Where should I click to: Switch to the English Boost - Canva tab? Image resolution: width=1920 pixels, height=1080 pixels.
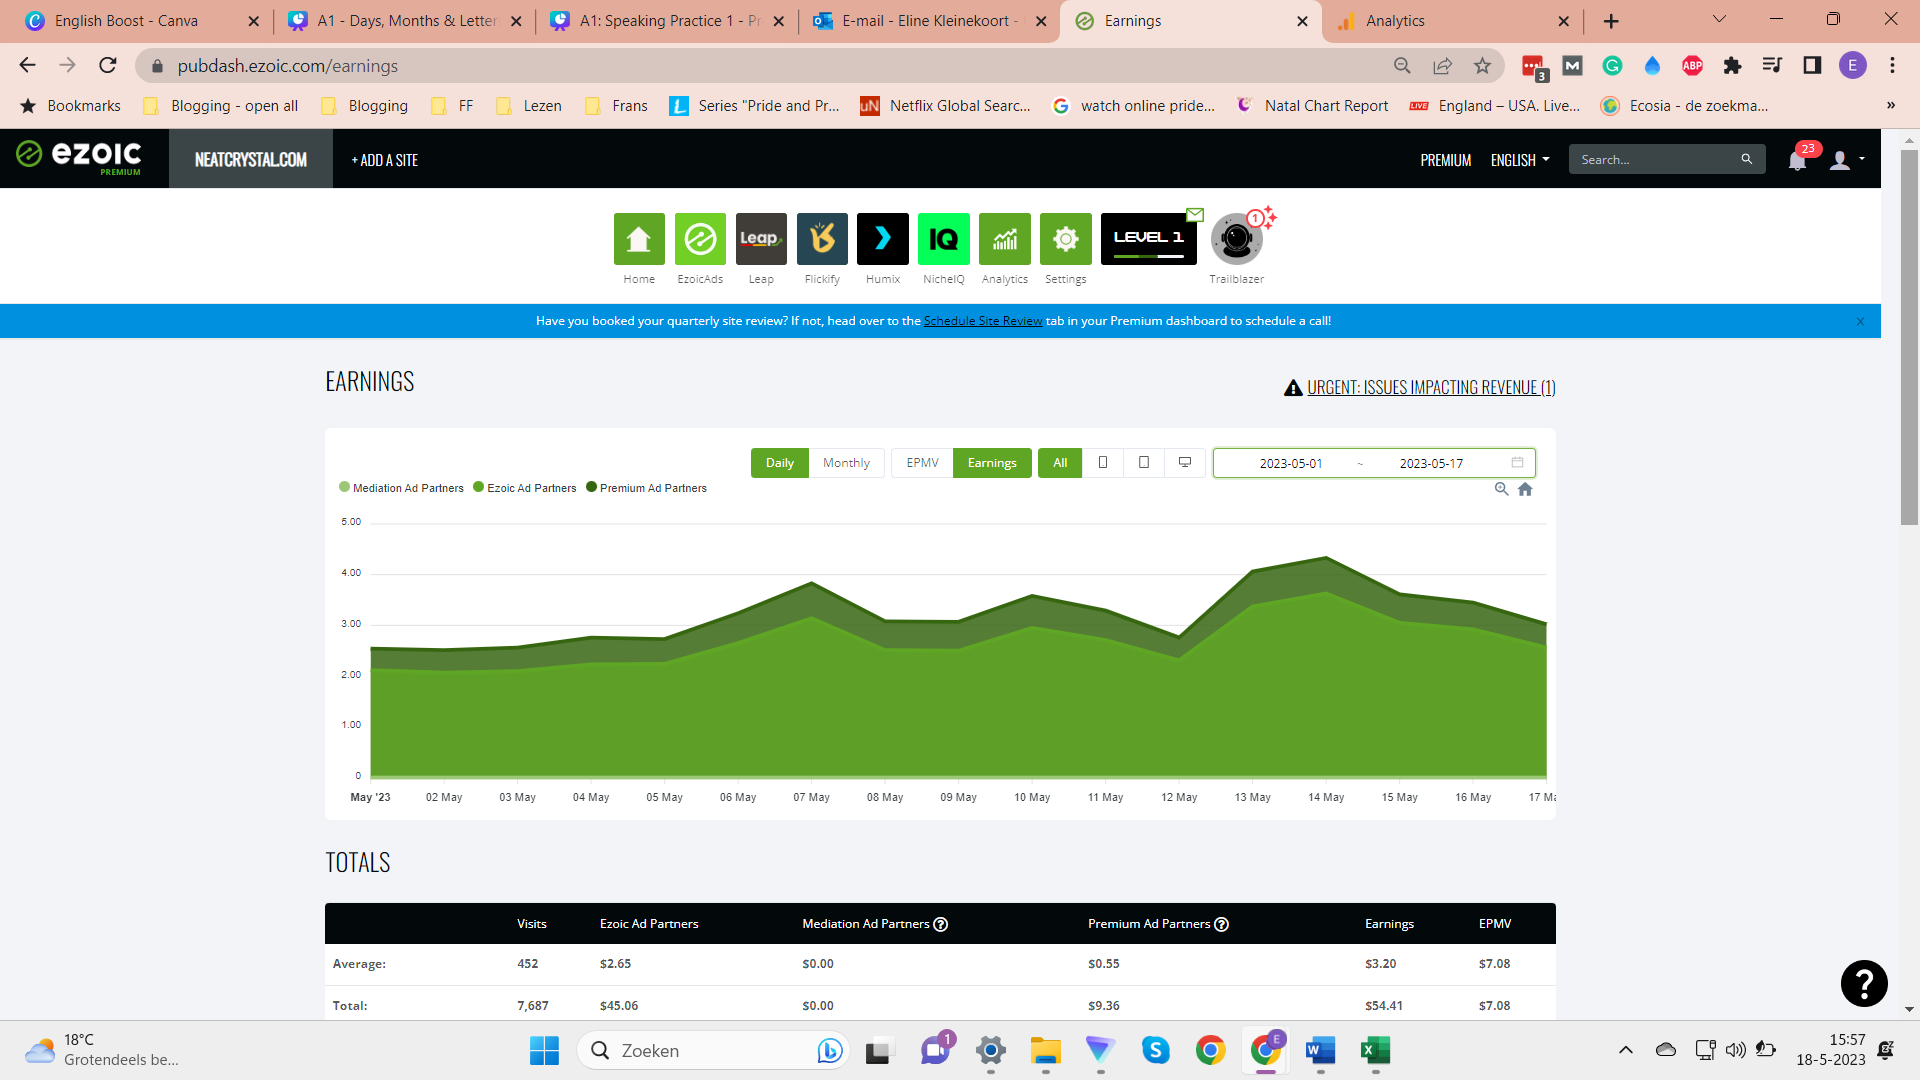pos(140,21)
